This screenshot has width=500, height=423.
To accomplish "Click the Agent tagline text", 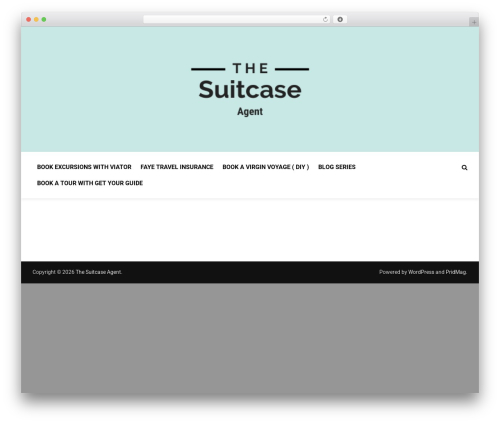I will coord(250,112).
